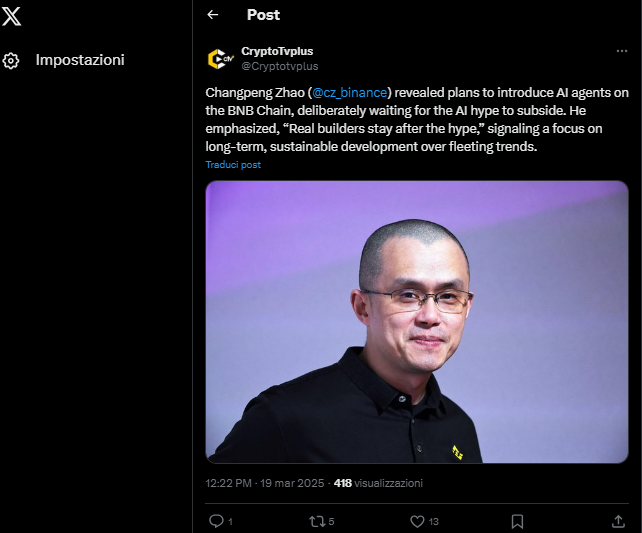Click the @Cryptotvplus handle

pos(279,66)
